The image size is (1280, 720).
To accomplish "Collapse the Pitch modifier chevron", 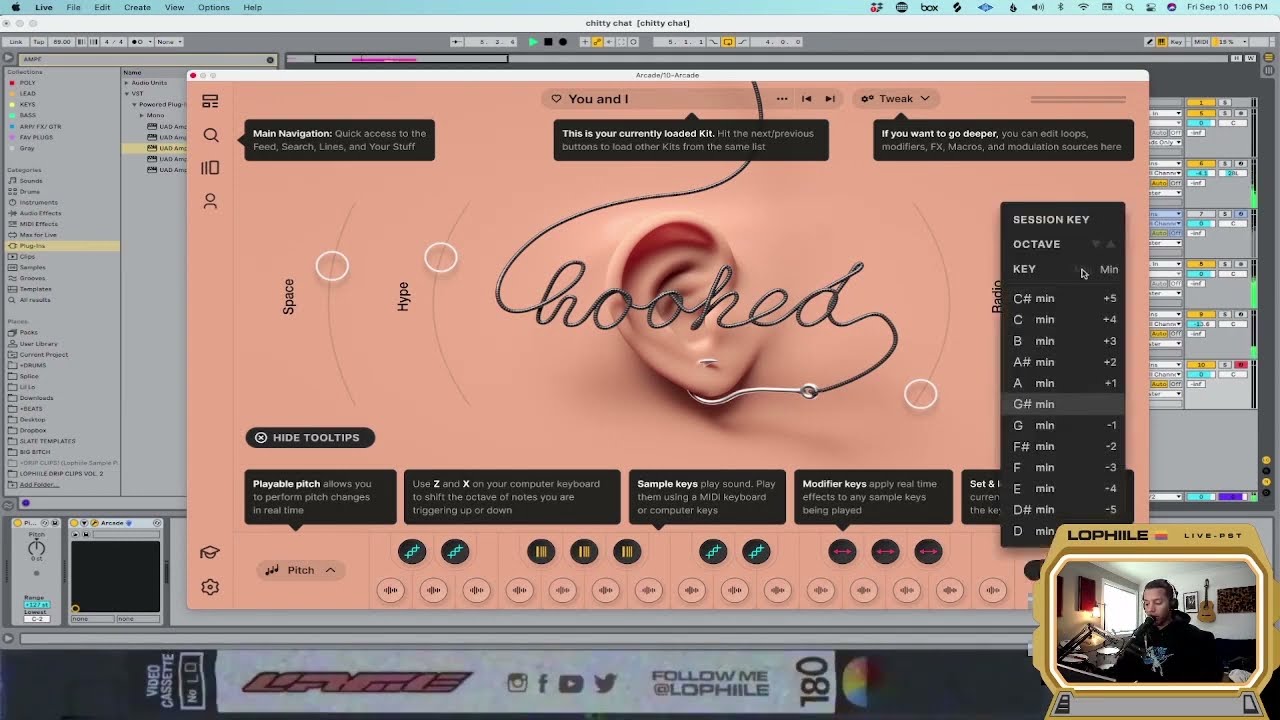I will click(x=329, y=570).
